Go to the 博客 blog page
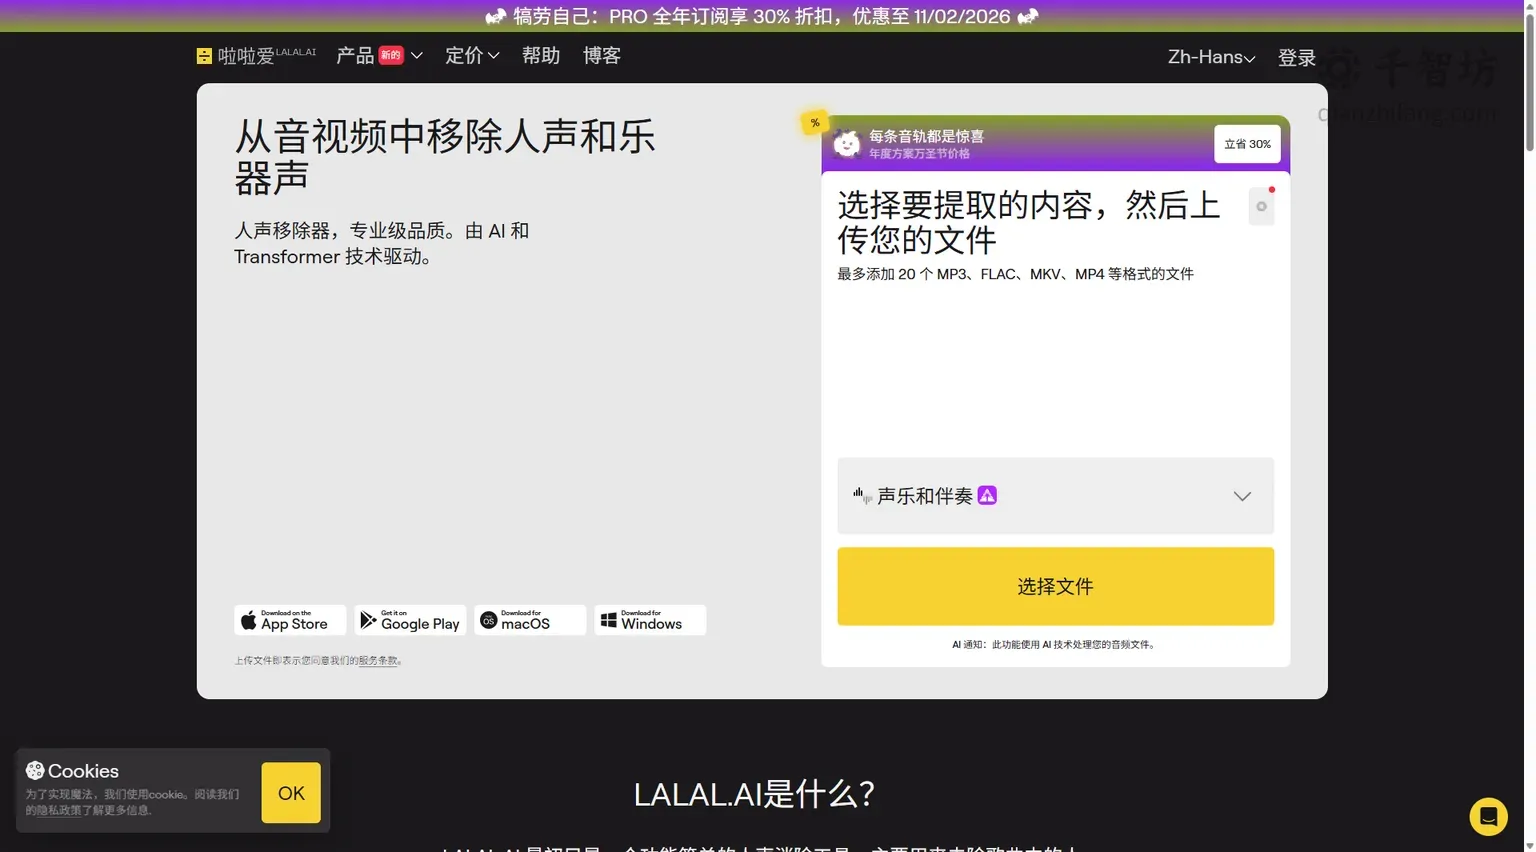The width and height of the screenshot is (1536, 852). click(602, 56)
